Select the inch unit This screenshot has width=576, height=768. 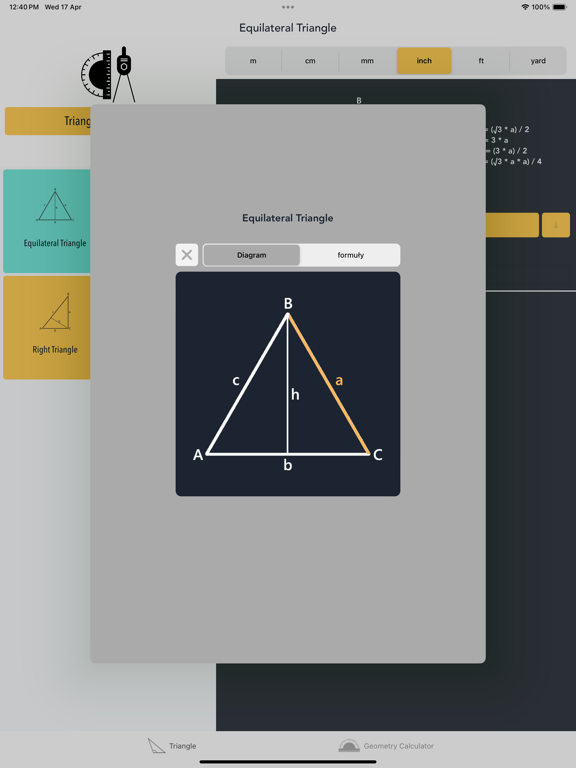pos(424,61)
